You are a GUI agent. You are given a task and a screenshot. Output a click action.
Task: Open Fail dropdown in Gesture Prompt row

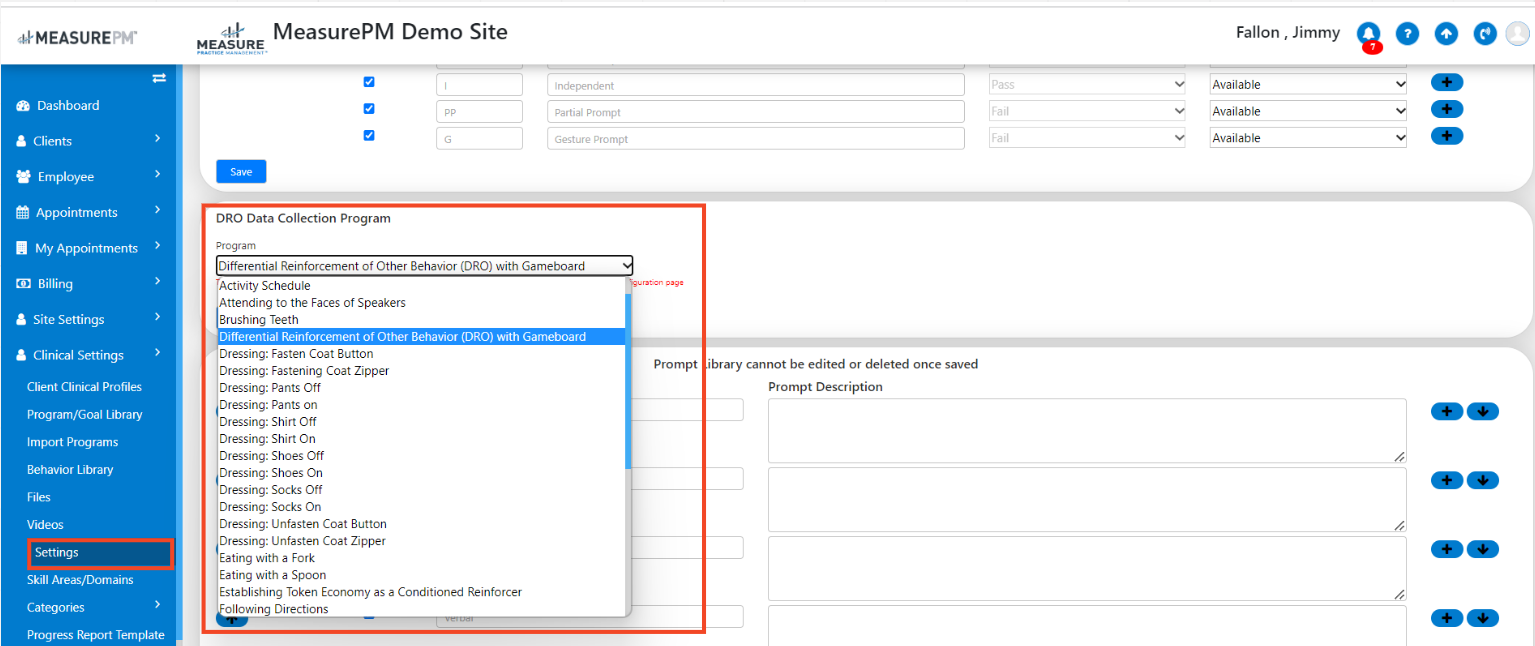coord(1087,138)
